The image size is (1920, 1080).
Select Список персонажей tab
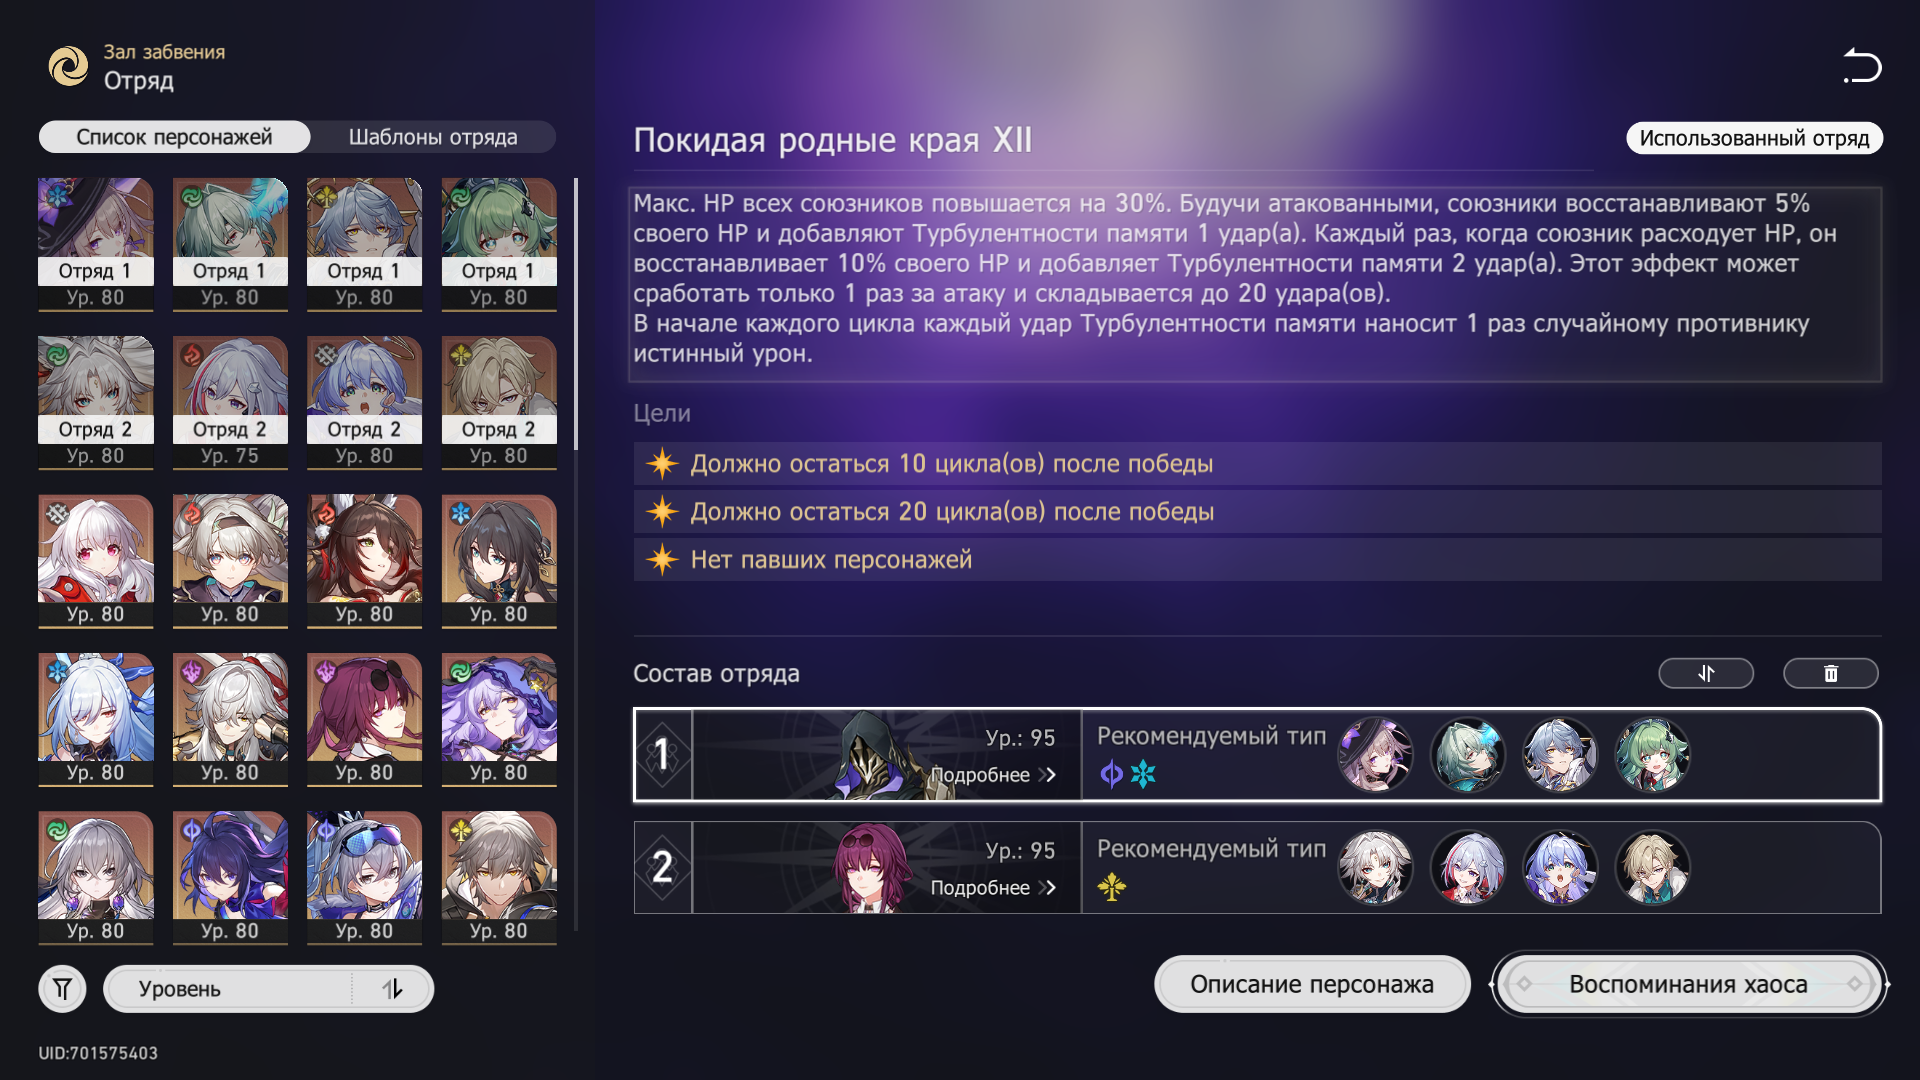pos(174,137)
